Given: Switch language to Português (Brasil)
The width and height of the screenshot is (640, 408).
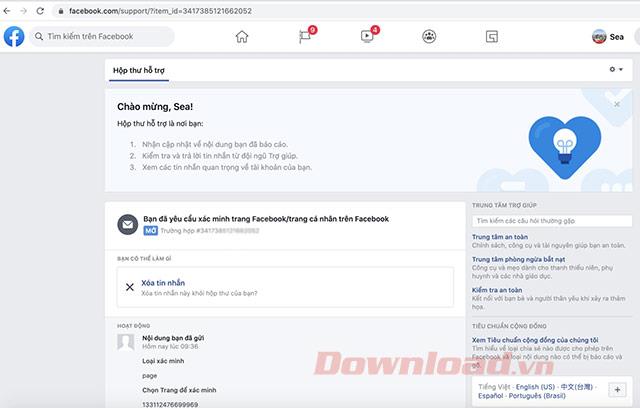Looking at the screenshot, I should pyautogui.click(x=537, y=396).
